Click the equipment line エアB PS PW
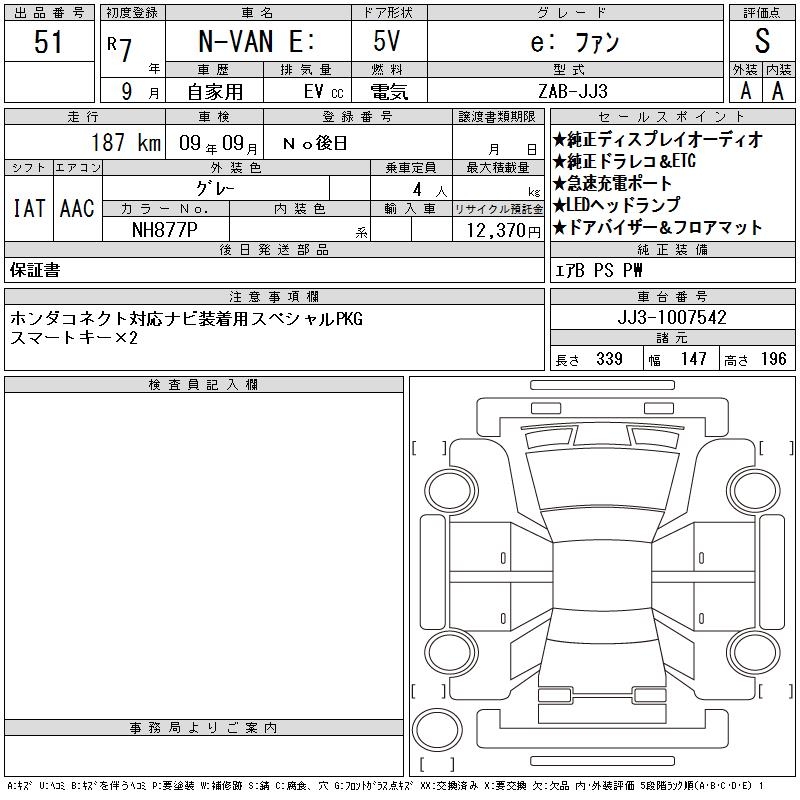This screenshot has width=800, height=800. point(598,270)
